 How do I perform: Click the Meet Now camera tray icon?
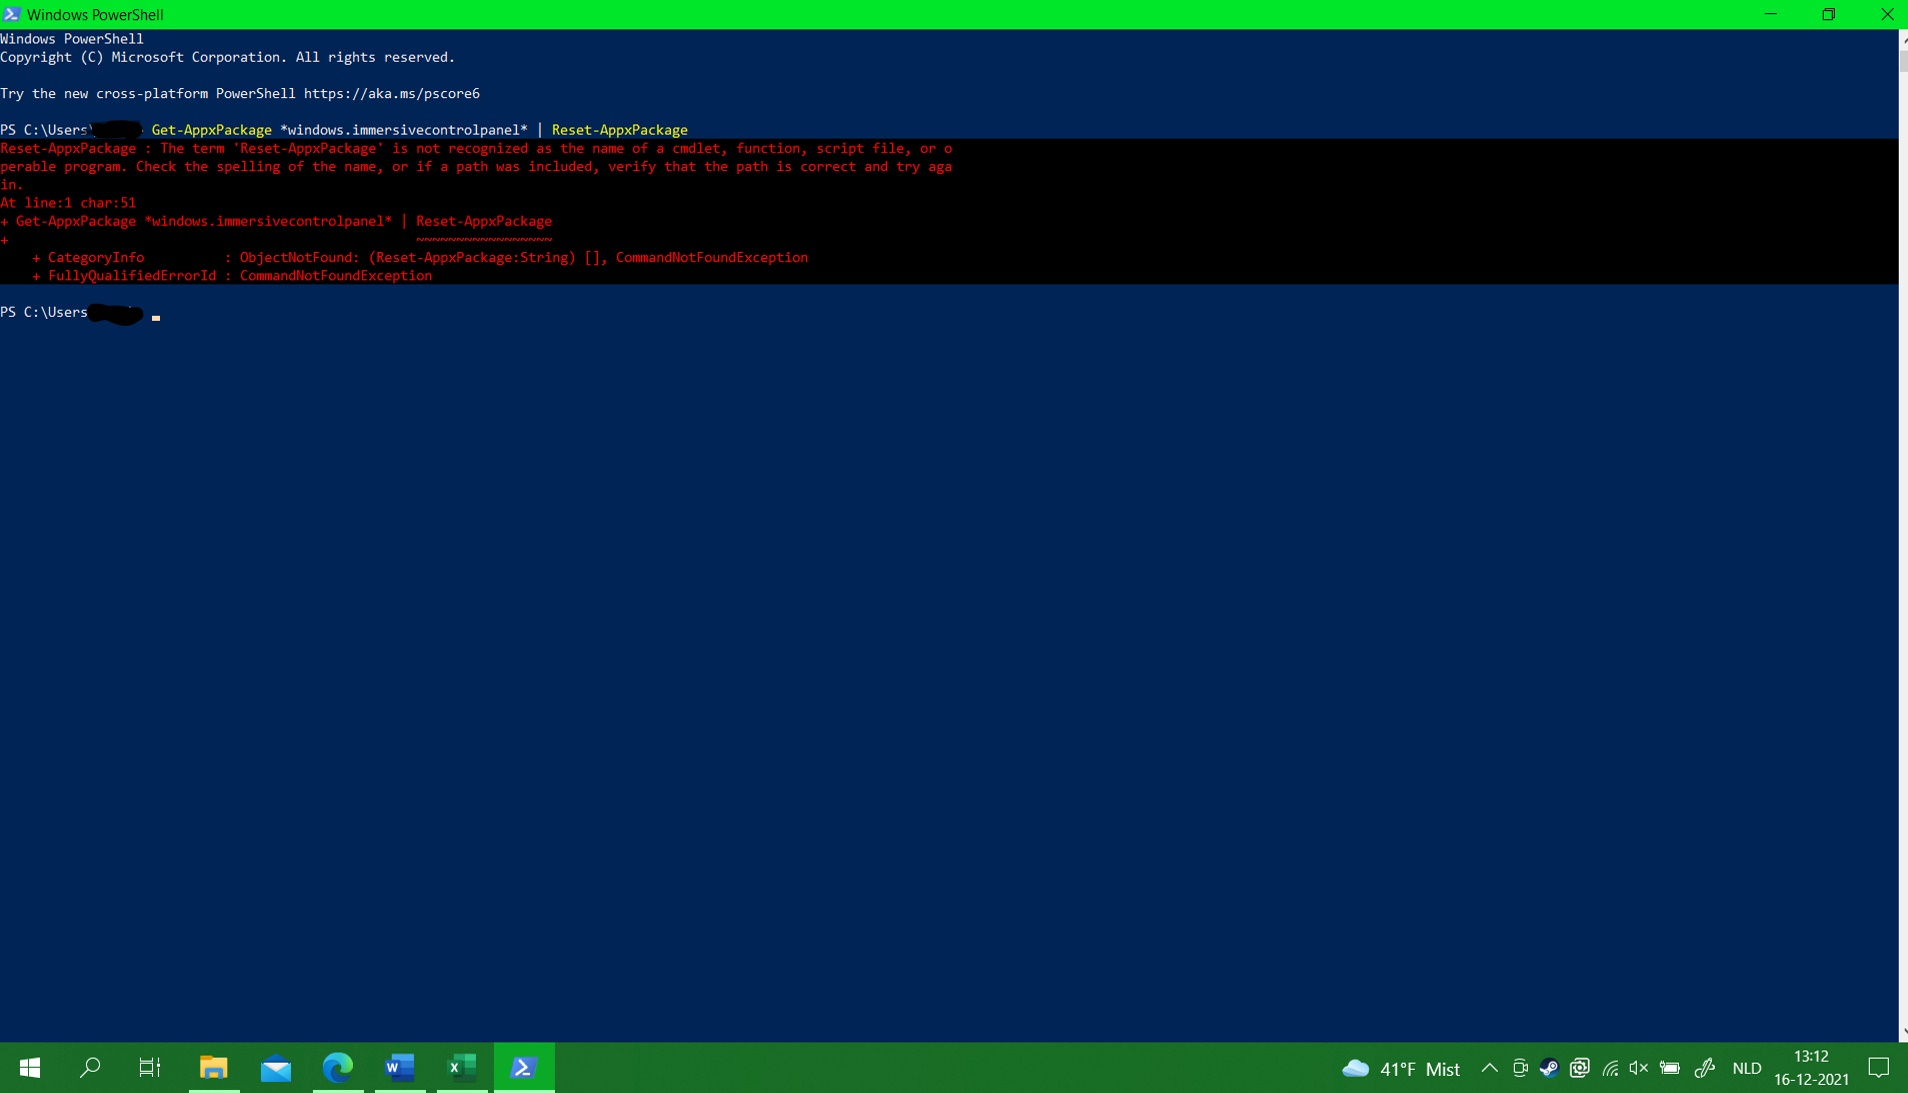[1520, 1068]
